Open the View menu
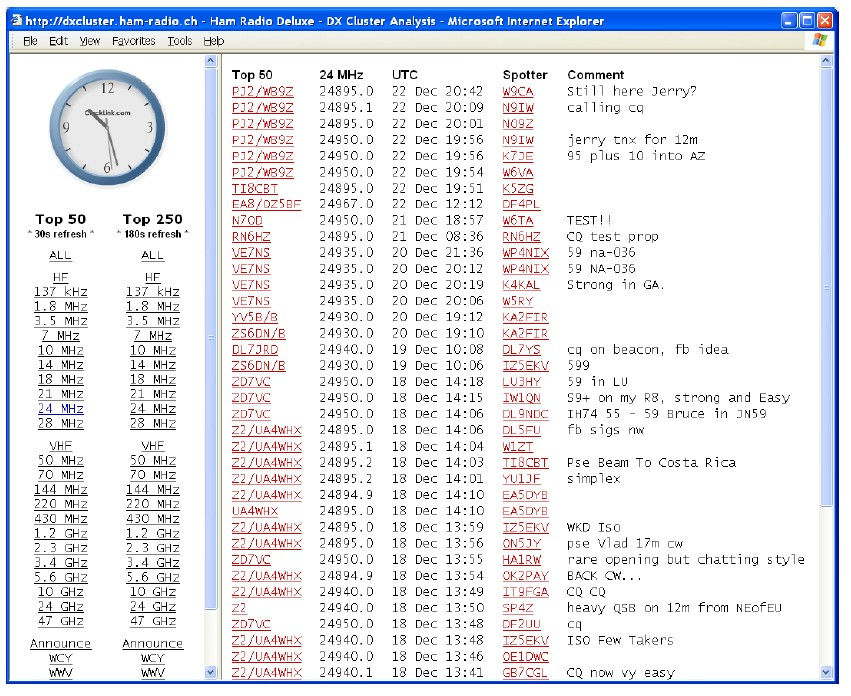Viewport: 851px width, 696px height. click(x=90, y=41)
